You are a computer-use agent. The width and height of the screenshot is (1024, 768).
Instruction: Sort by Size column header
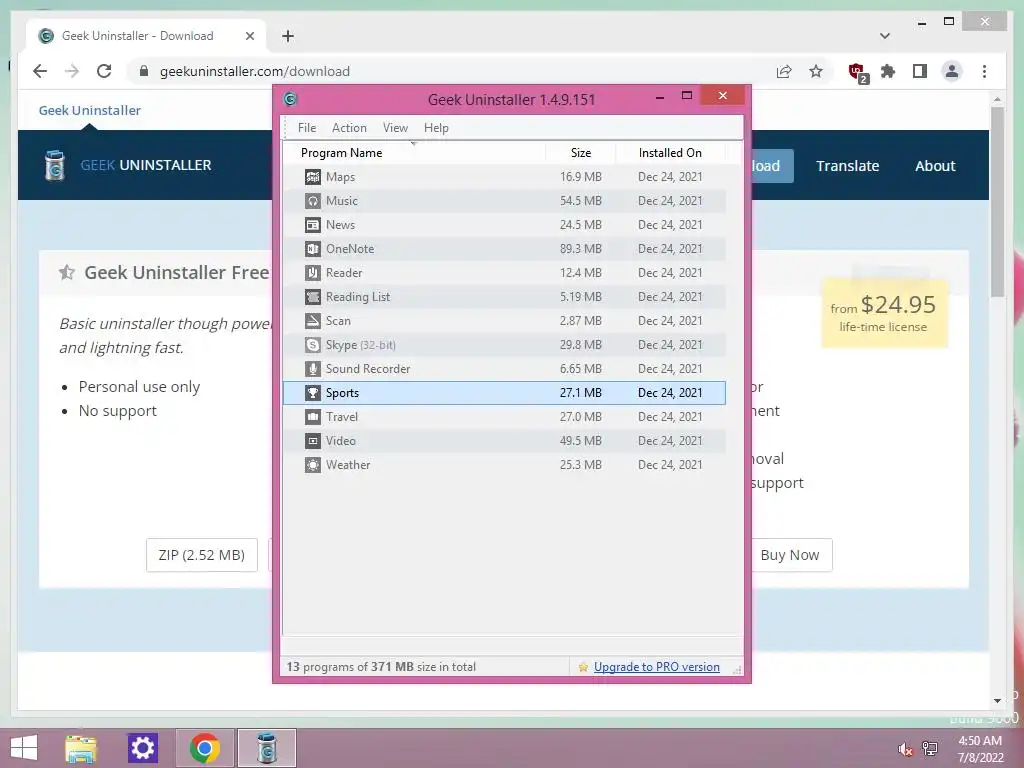tap(581, 153)
